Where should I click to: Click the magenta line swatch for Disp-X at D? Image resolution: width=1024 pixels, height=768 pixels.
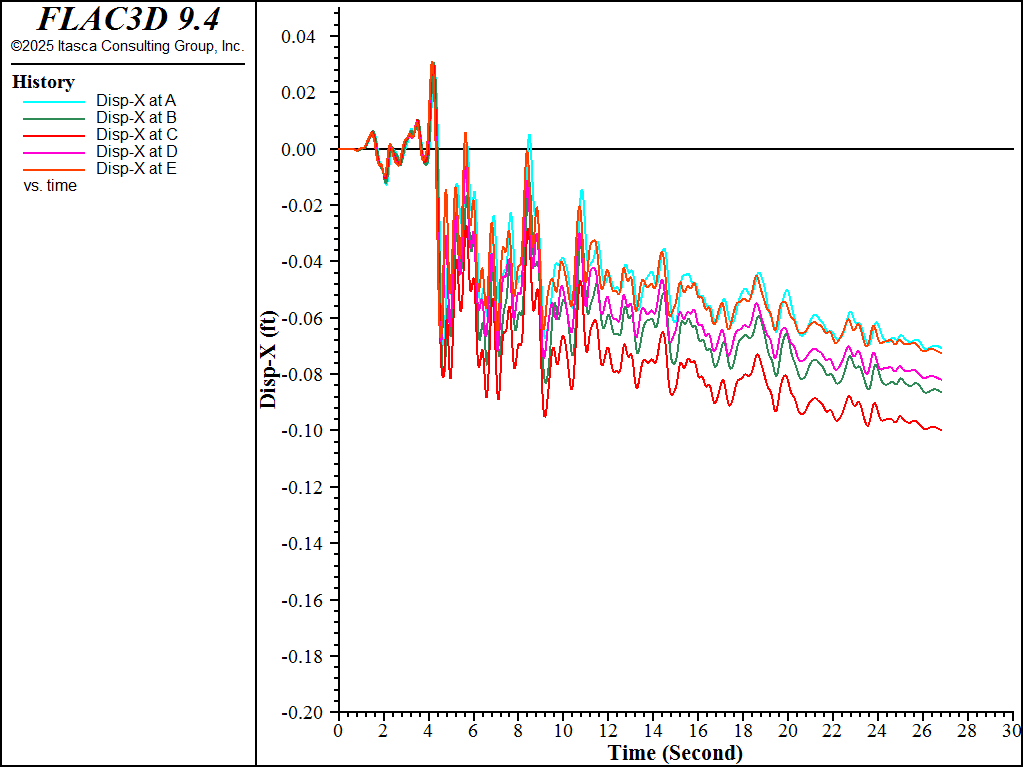[x=54, y=152]
